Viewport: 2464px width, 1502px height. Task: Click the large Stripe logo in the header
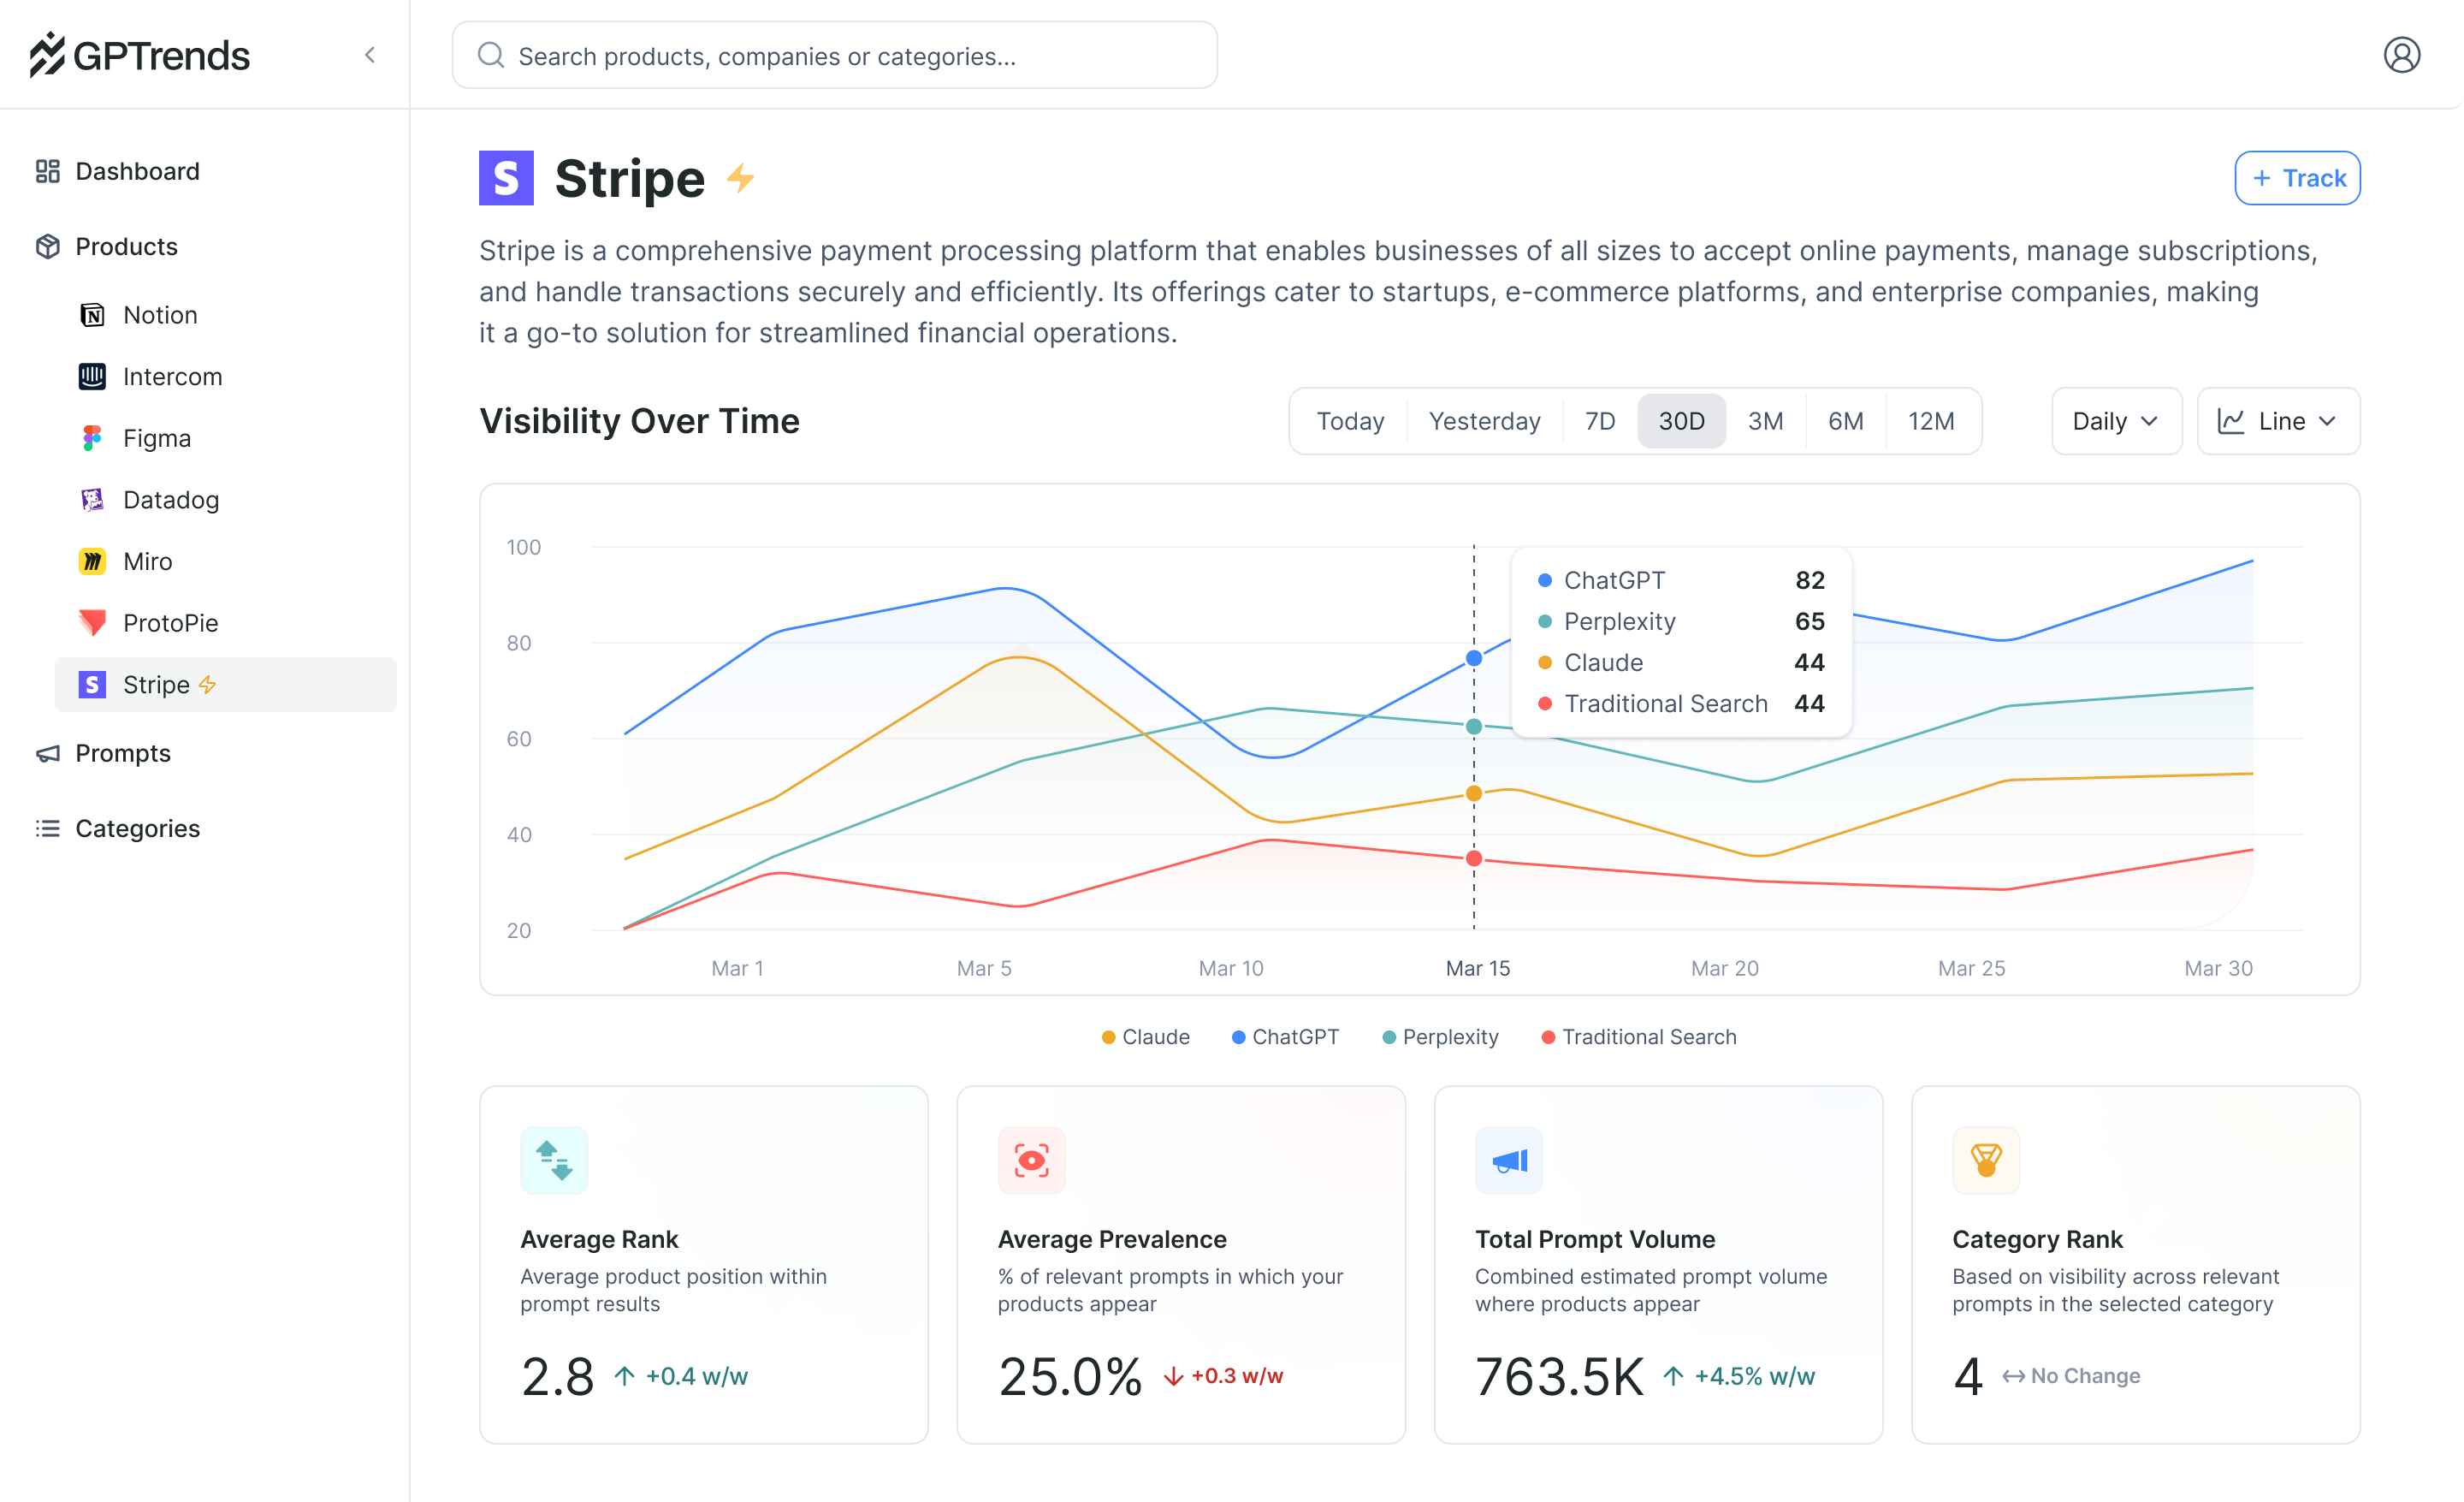click(506, 178)
